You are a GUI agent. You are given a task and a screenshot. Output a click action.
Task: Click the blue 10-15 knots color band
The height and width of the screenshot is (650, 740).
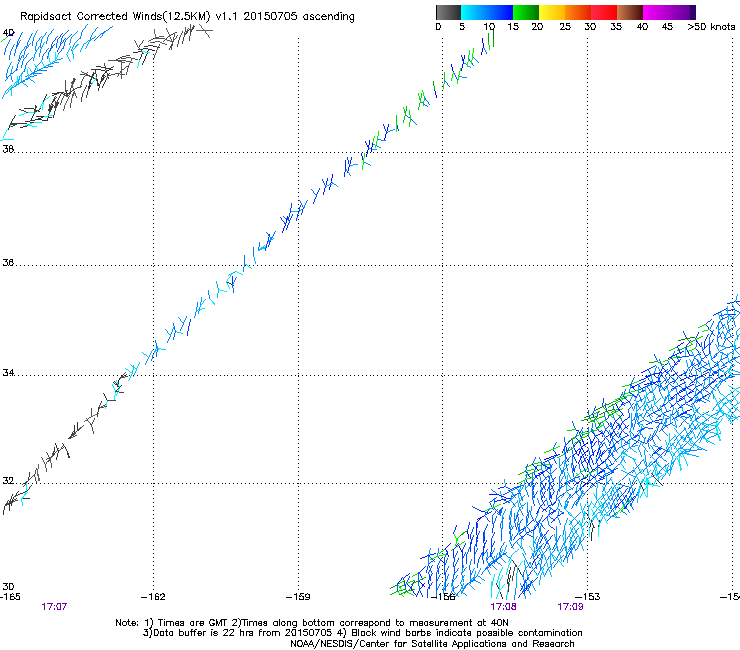[x=500, y=12]
